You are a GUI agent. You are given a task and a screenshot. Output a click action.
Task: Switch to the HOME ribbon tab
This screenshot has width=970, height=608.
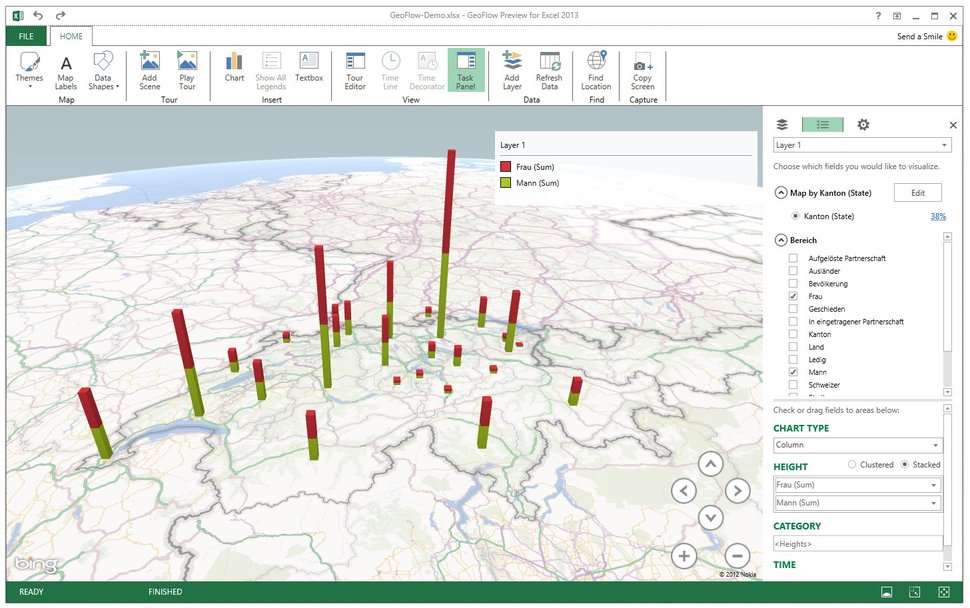click(x=71, y=36)
